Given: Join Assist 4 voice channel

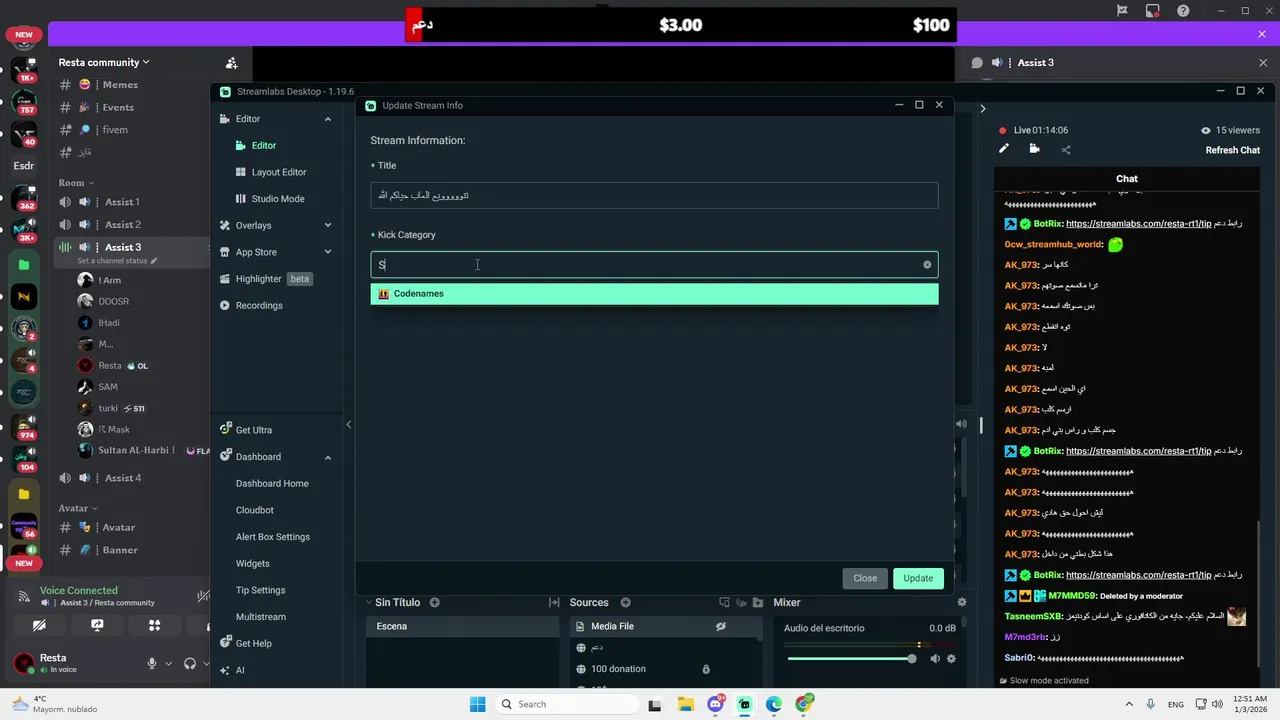Looking at the screenshot, I should coord(122,478).
